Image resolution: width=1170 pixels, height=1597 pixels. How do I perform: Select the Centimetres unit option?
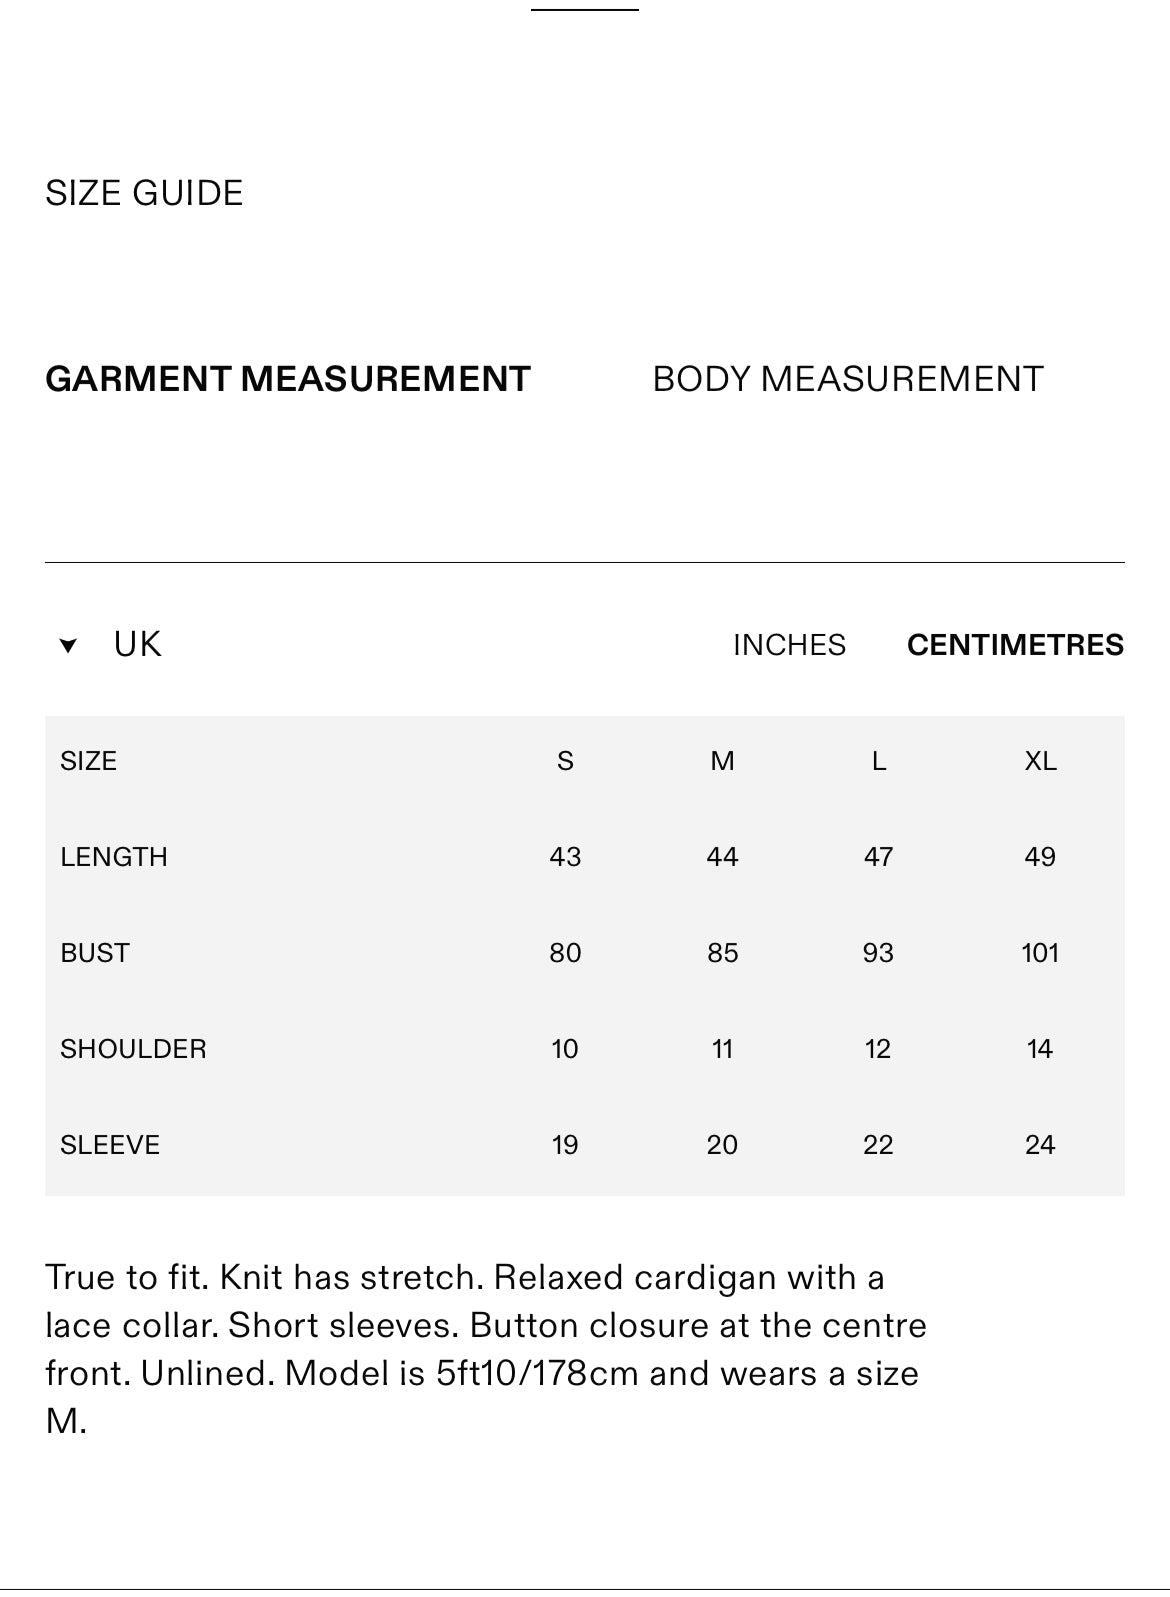click(1015, 645)
